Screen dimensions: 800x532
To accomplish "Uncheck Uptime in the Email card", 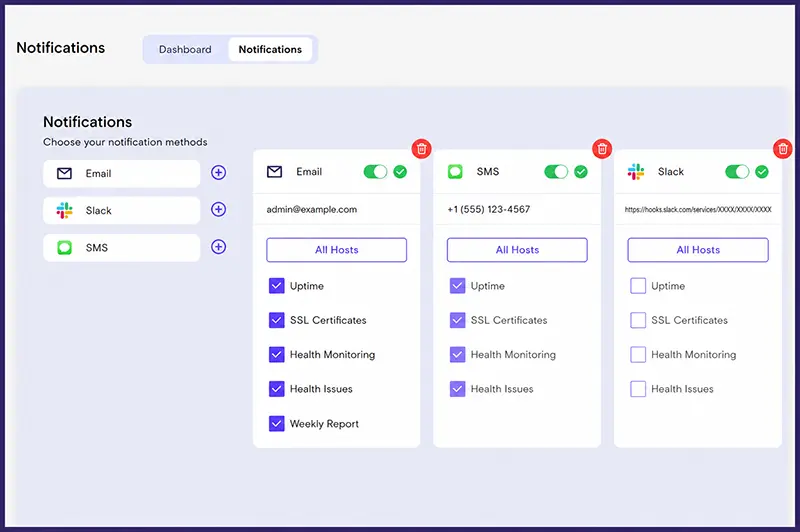I will coord(277,286).
